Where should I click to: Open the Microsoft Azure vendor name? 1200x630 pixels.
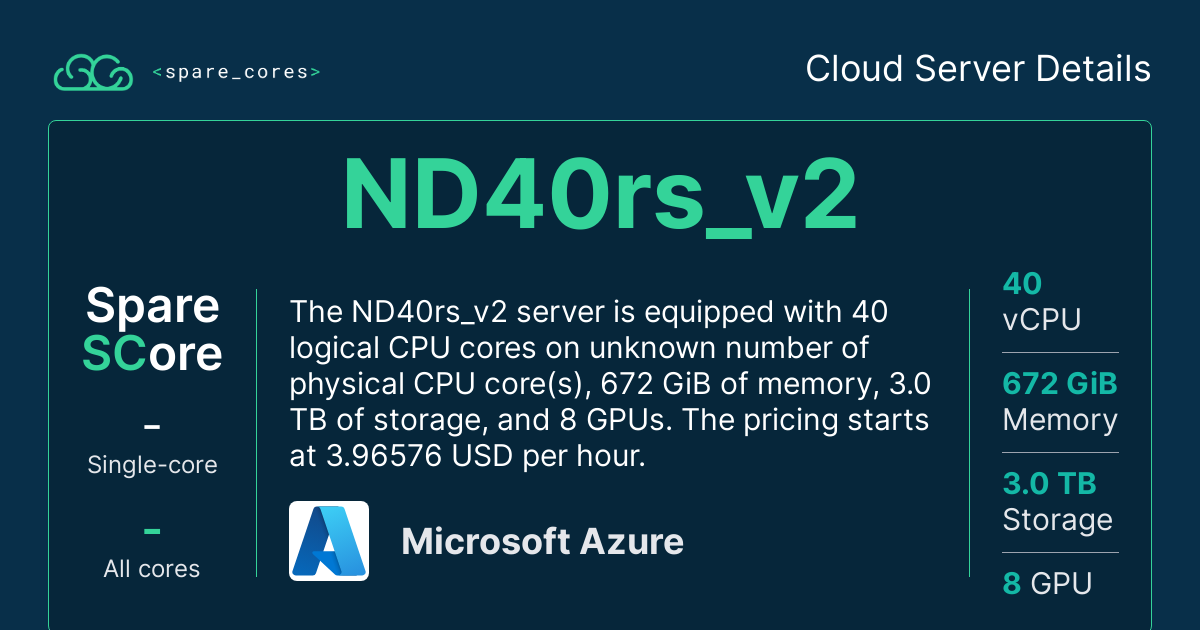pyautogui.click(x=542, y=542)
